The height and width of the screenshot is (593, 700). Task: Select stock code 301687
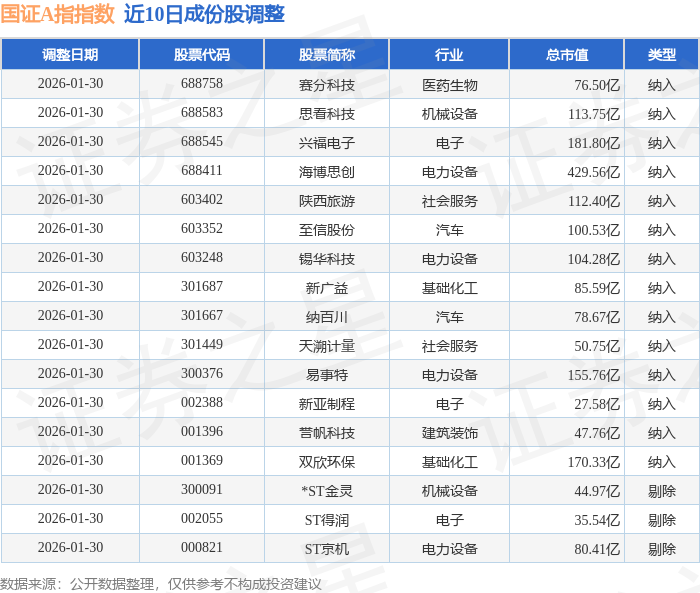click(x=202, y=287)
